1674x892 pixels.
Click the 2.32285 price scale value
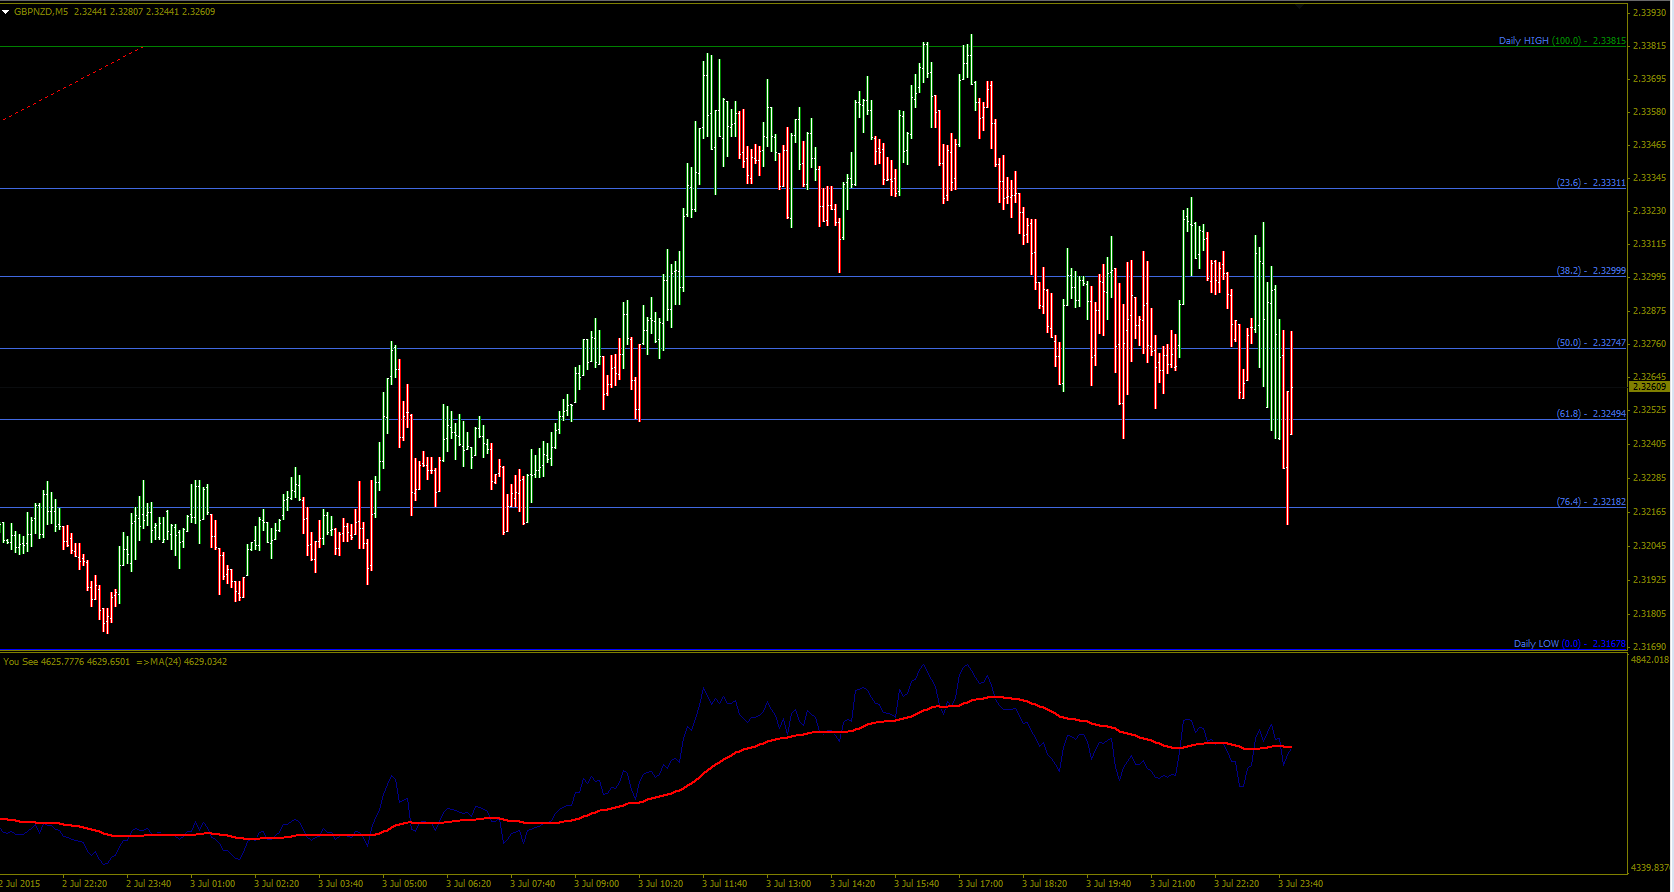coord(1649,478)
